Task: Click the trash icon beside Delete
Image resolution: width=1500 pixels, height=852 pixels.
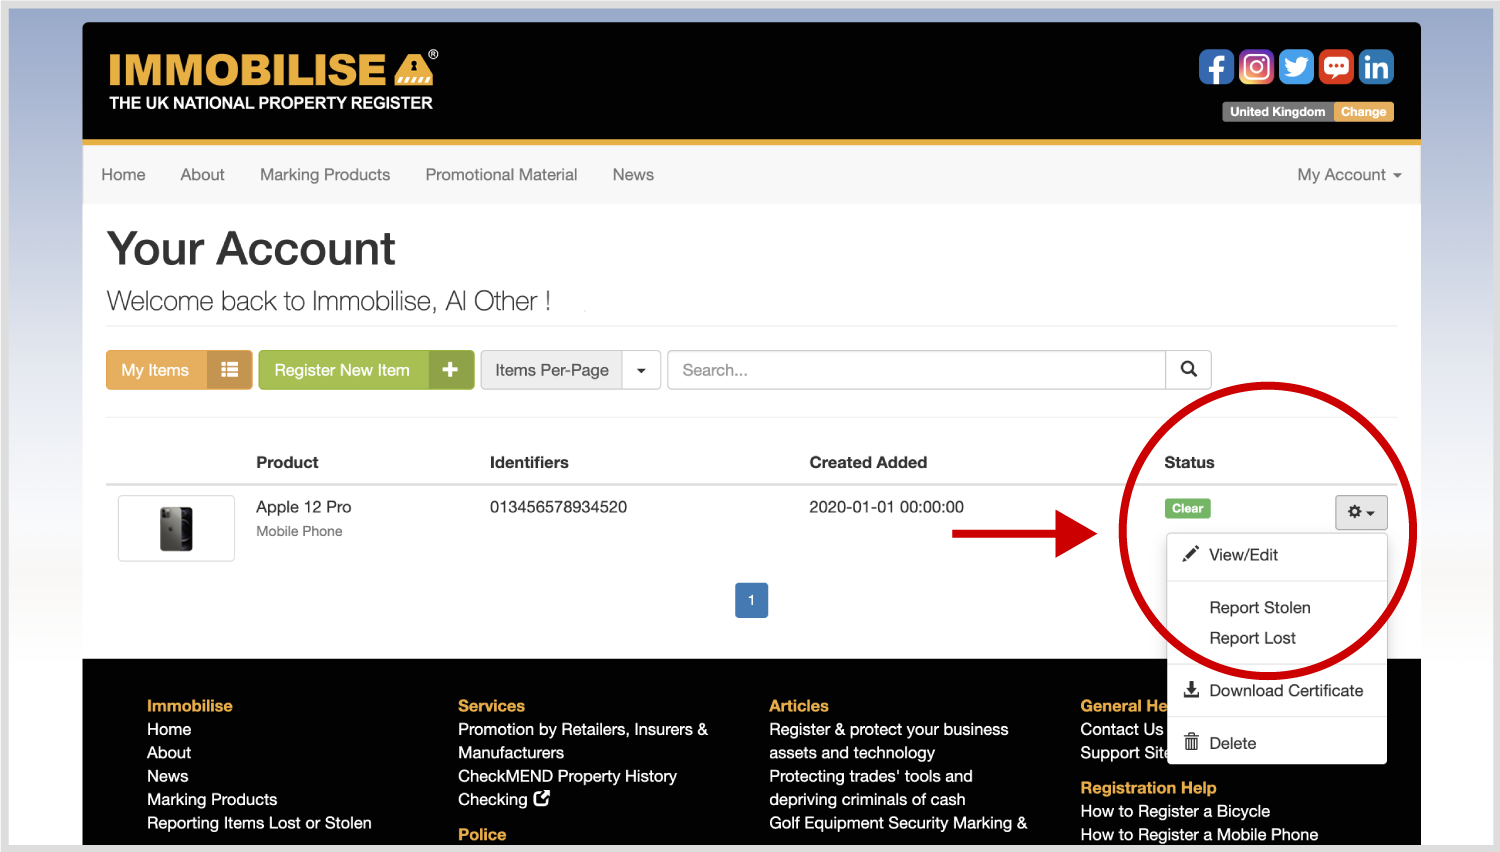Action: pos(1191,742)
